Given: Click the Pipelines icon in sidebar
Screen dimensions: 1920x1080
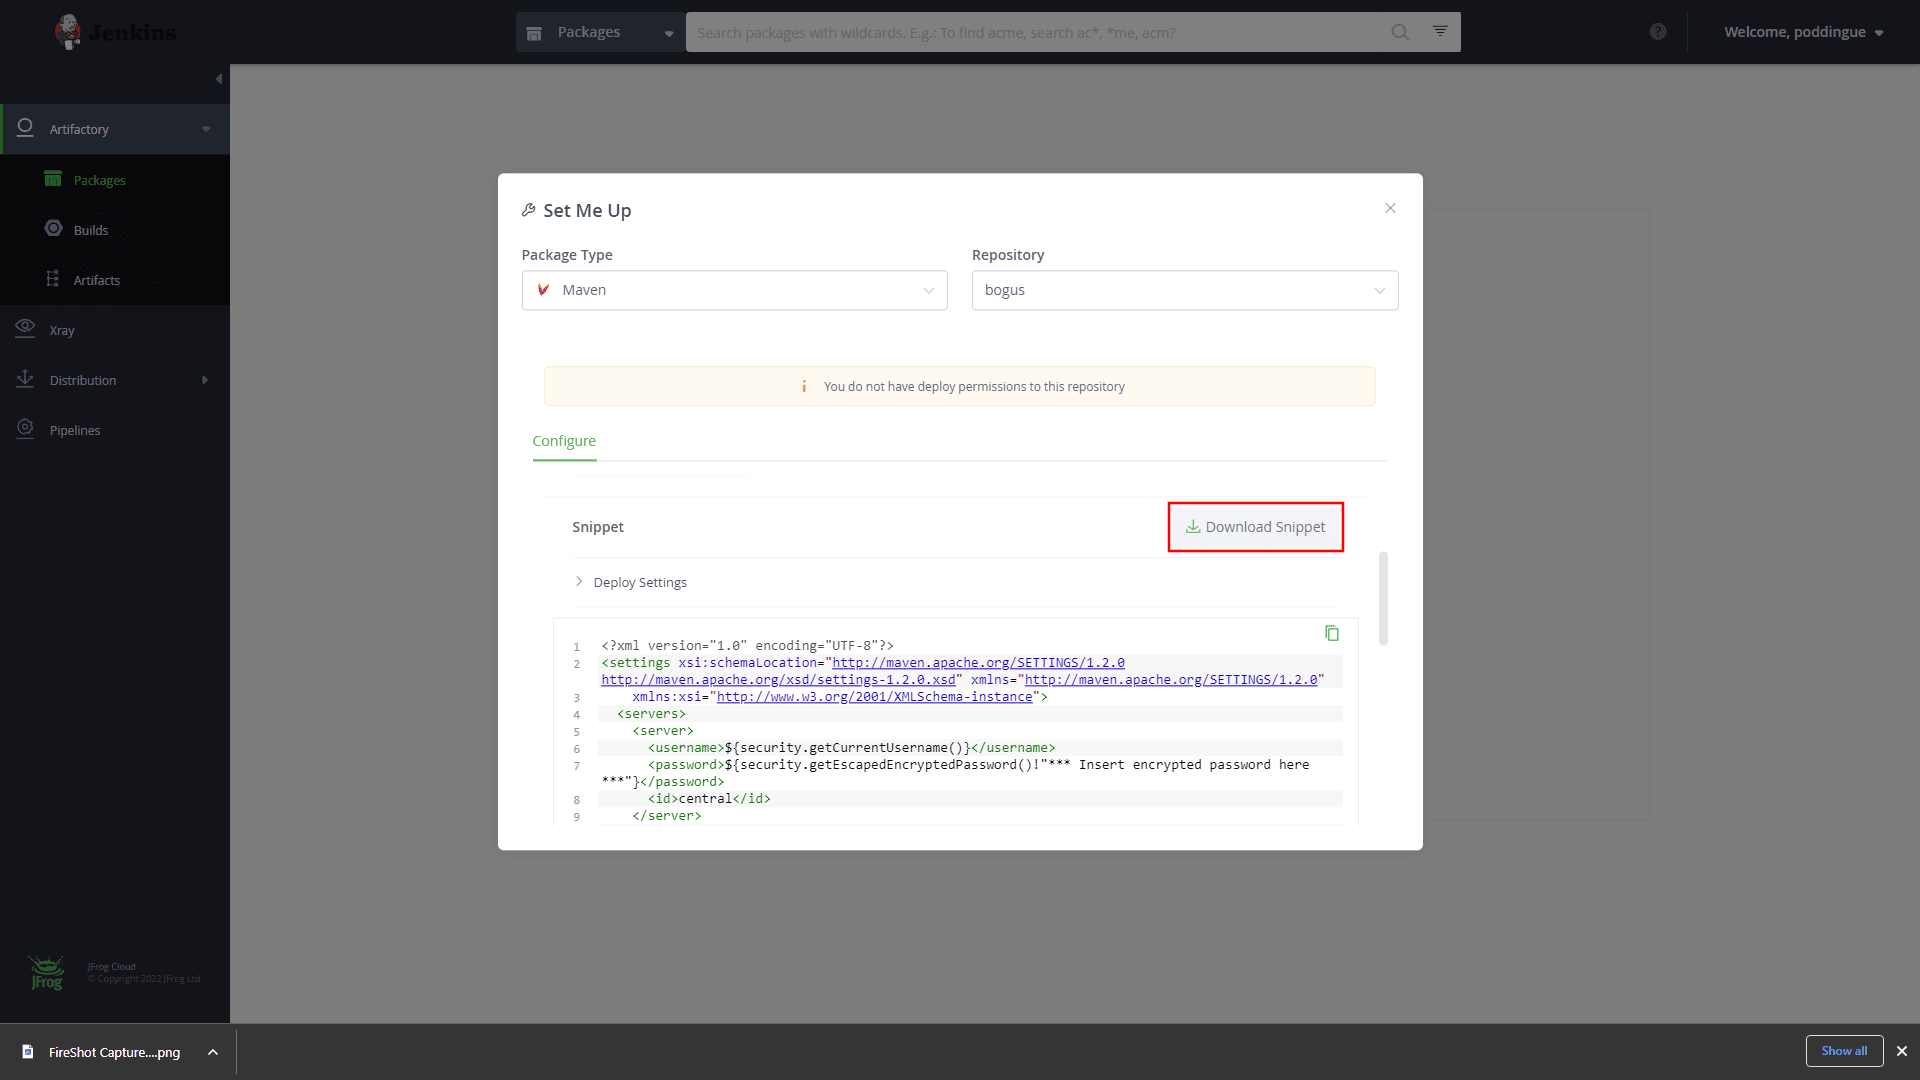Looking at the screenshot, I should click(x=24, y=429).
